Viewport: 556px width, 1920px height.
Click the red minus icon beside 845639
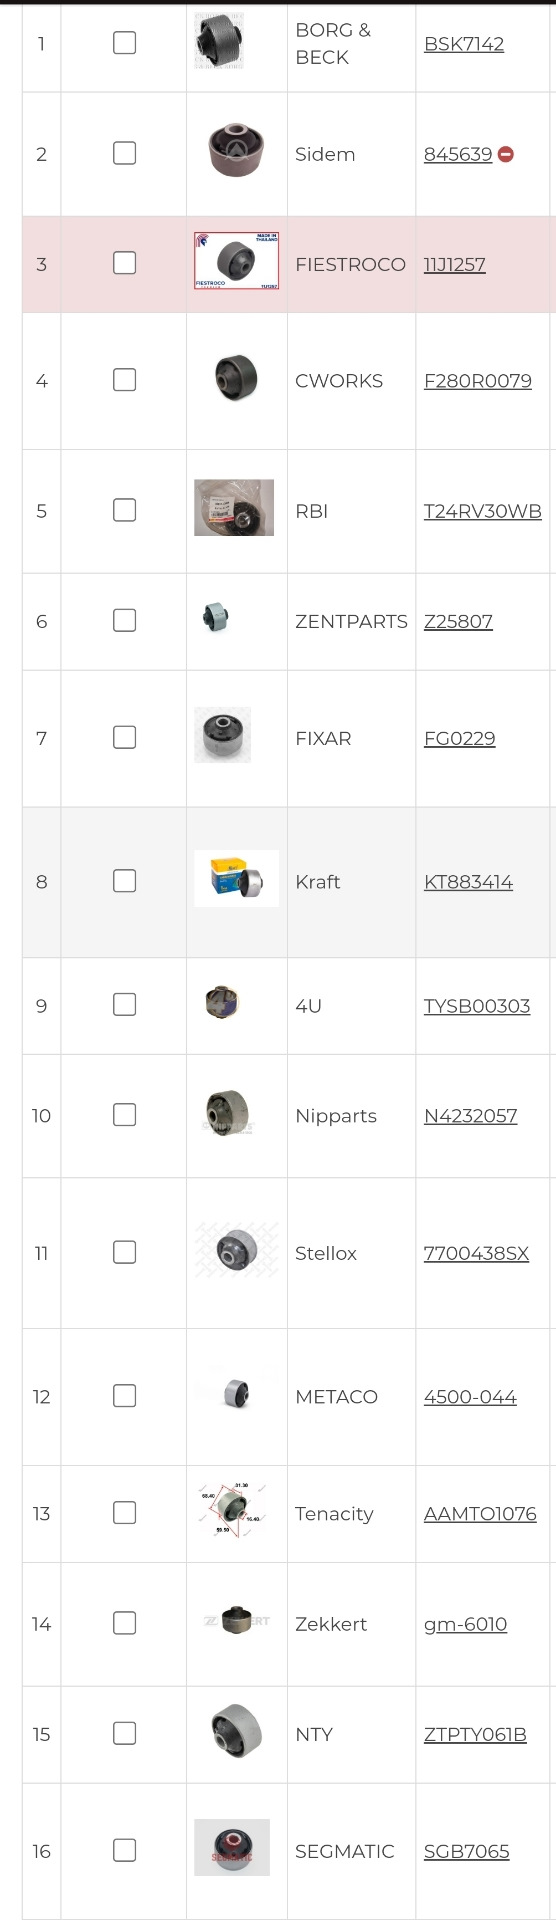pos(506,154)
